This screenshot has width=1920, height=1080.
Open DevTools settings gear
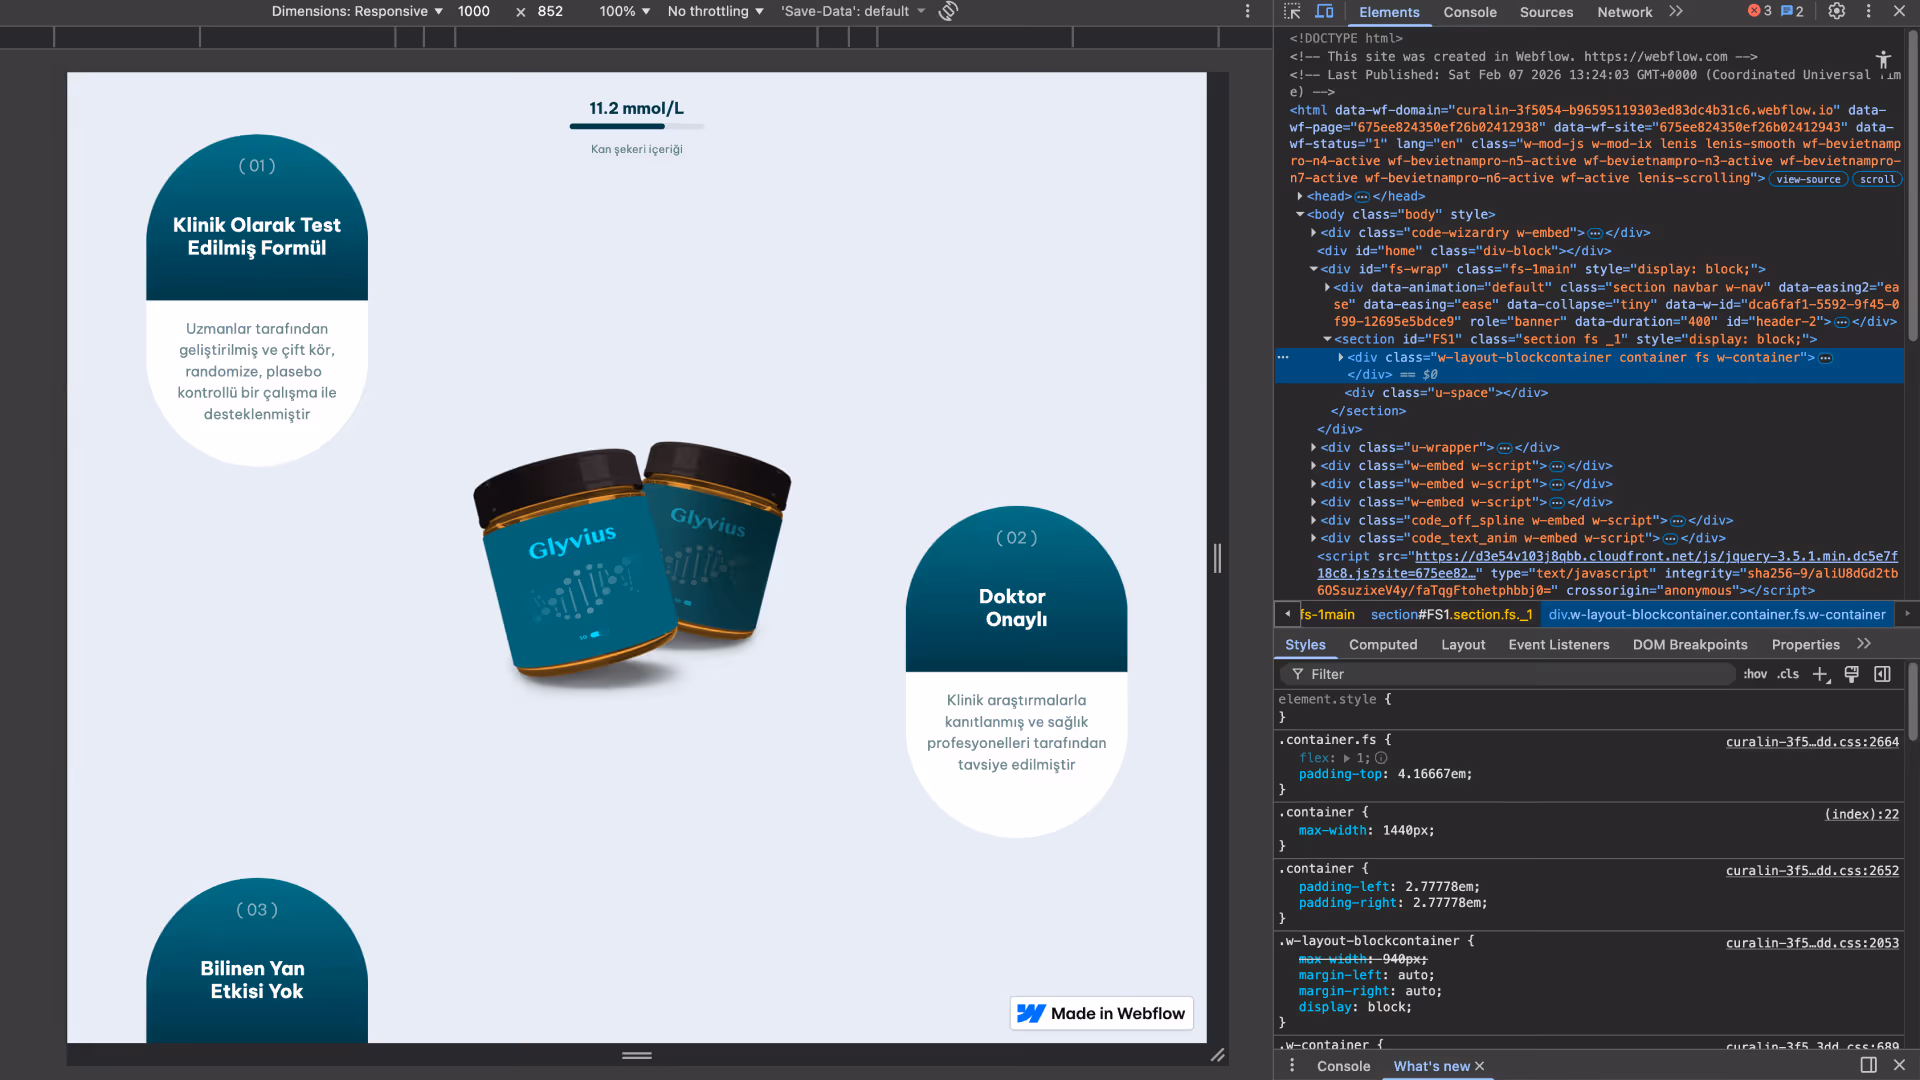point(1837,11)
